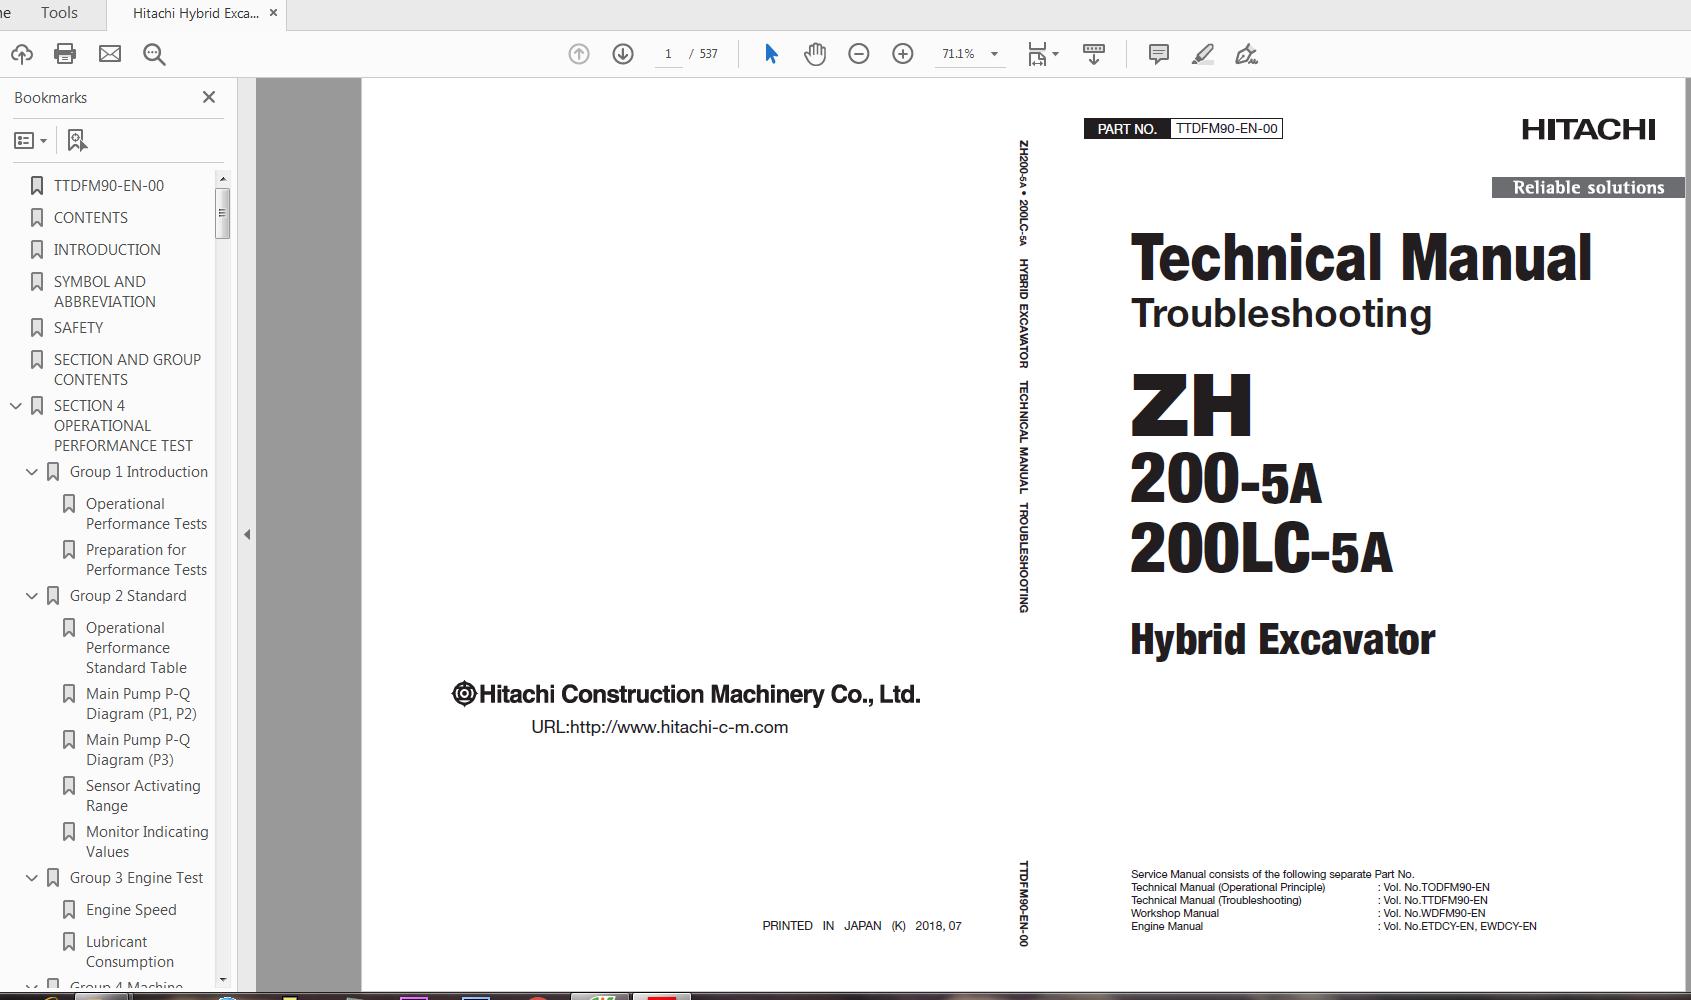Collapse the left navigation pane
1691x1000 pixels.
coord(247,534)
